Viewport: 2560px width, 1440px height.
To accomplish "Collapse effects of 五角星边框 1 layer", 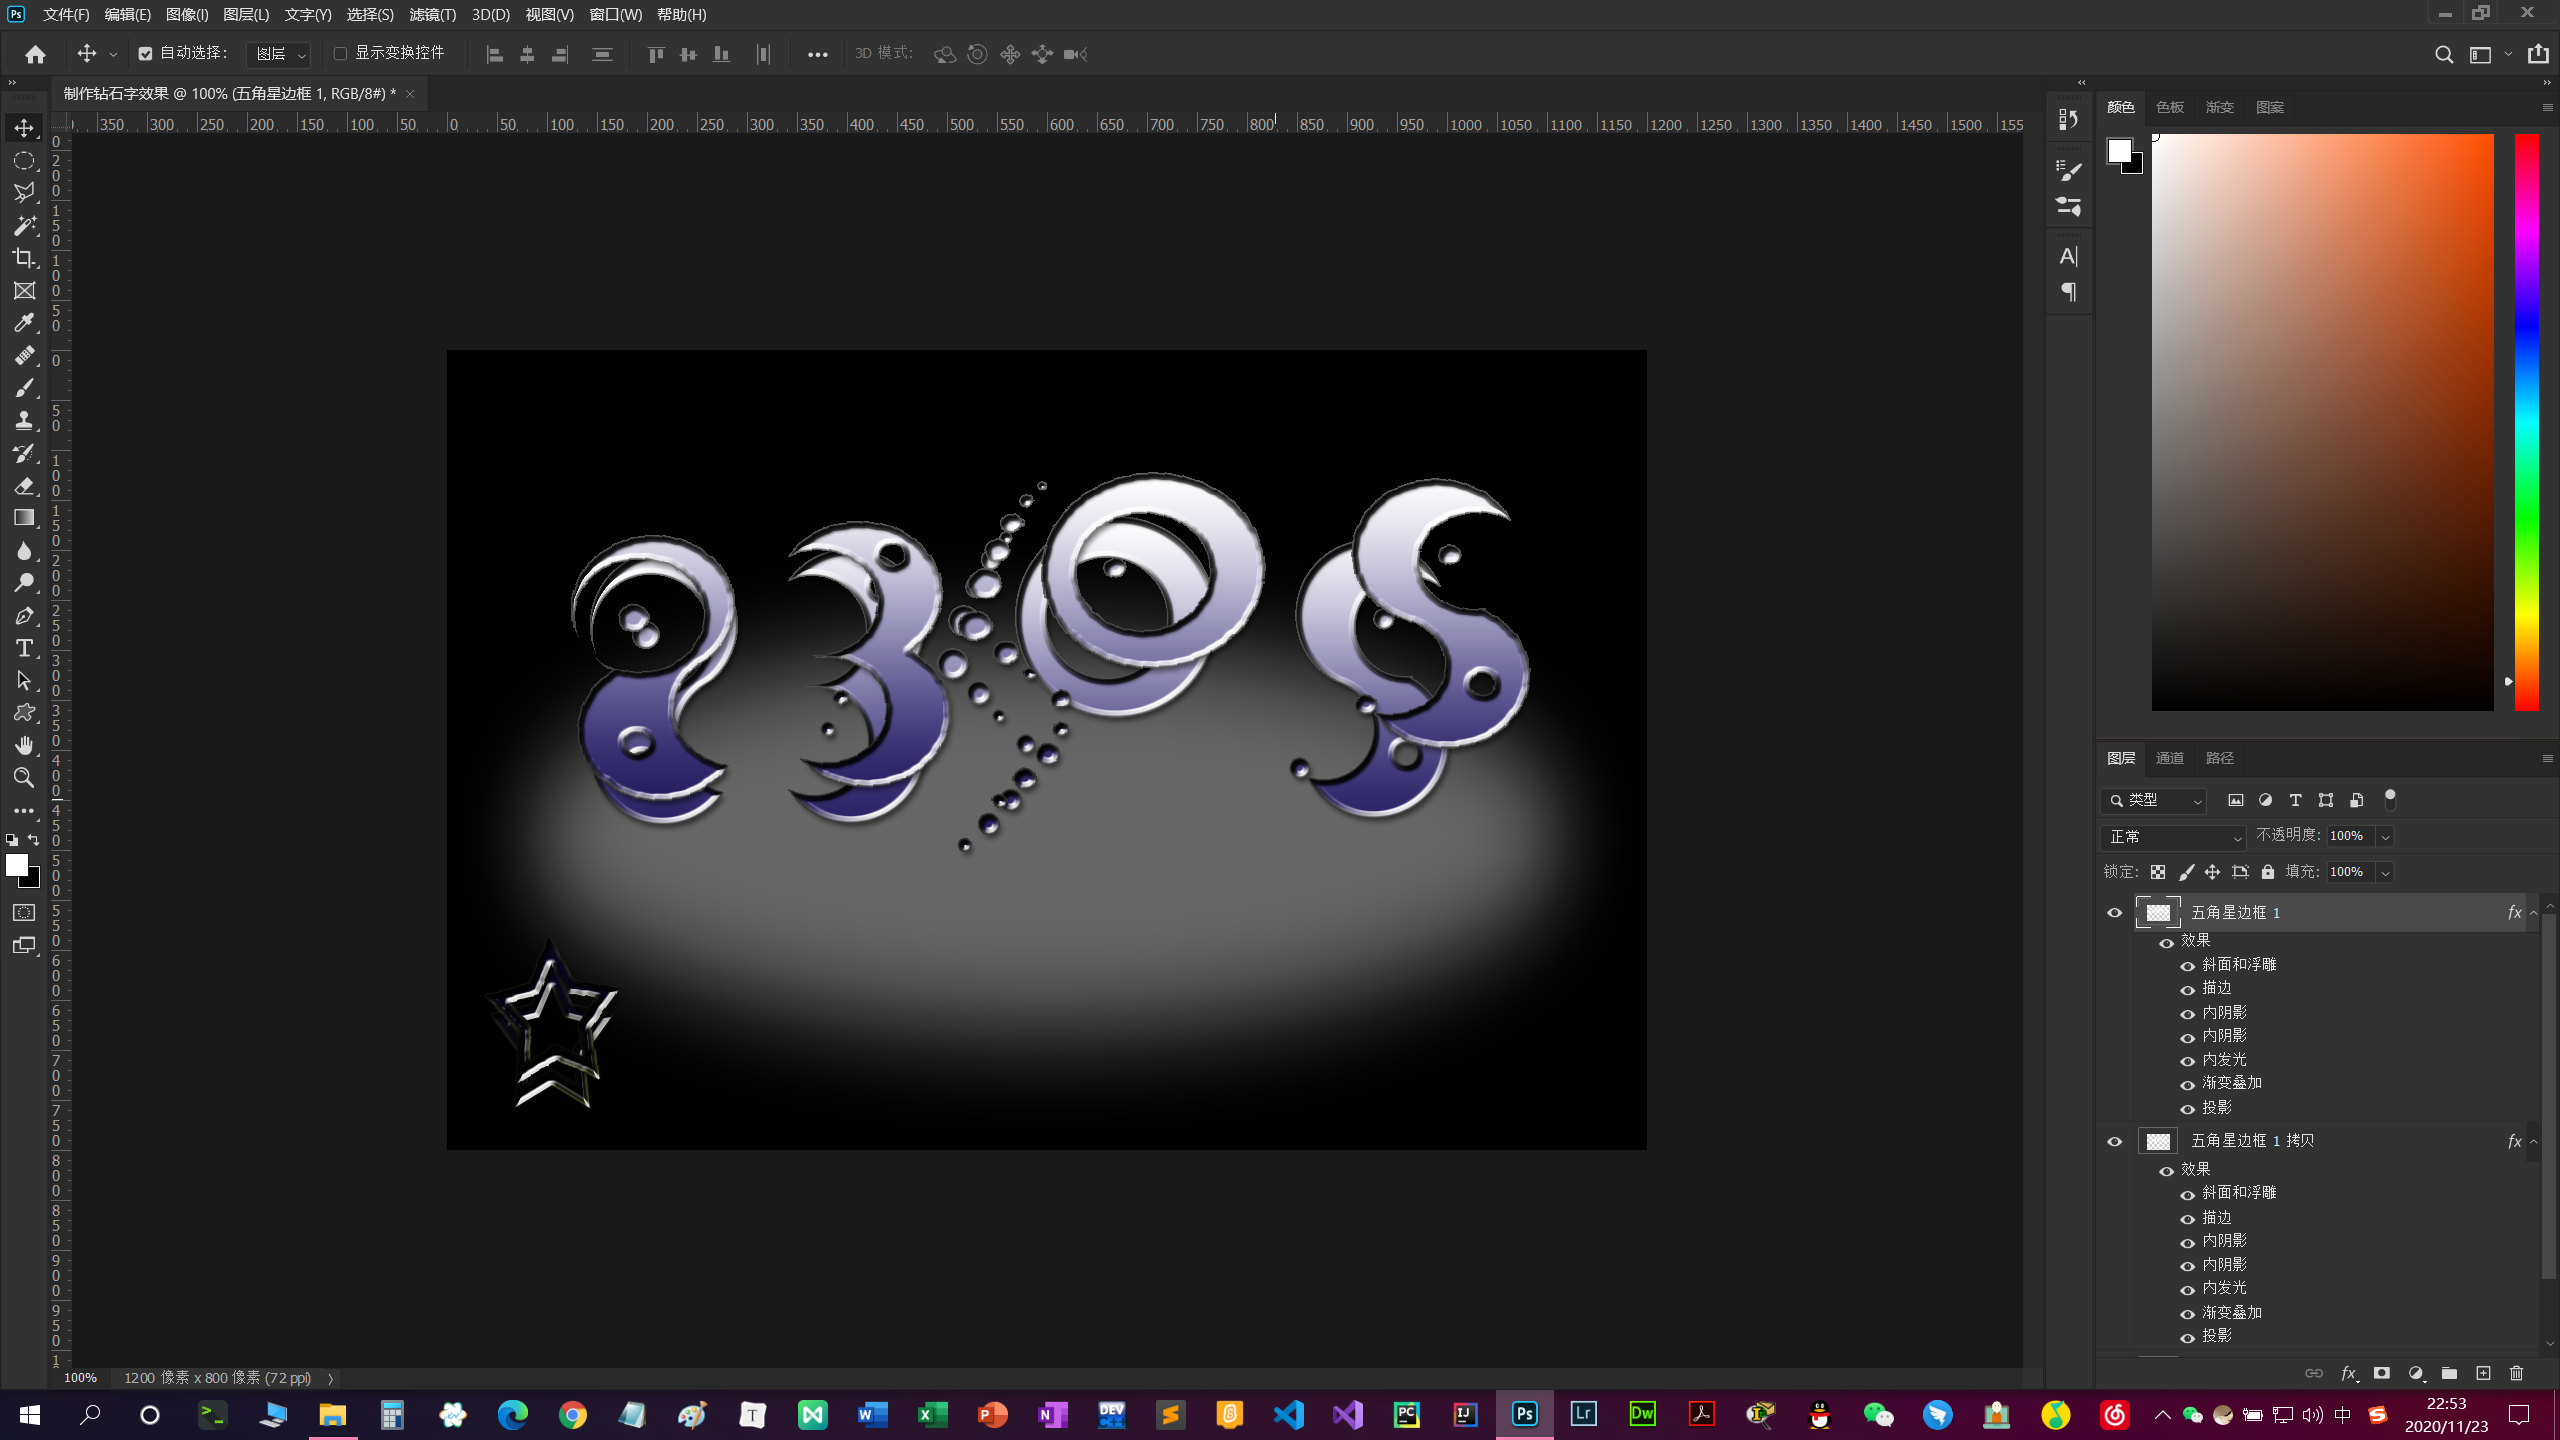I will (x=2533, y=912).
